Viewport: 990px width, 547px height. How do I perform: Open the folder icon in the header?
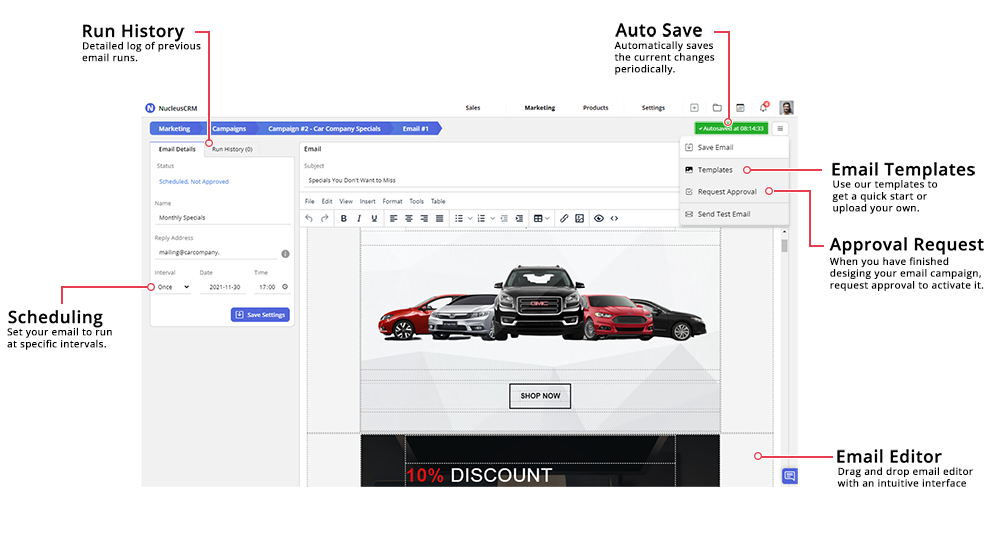pos(717,108)
